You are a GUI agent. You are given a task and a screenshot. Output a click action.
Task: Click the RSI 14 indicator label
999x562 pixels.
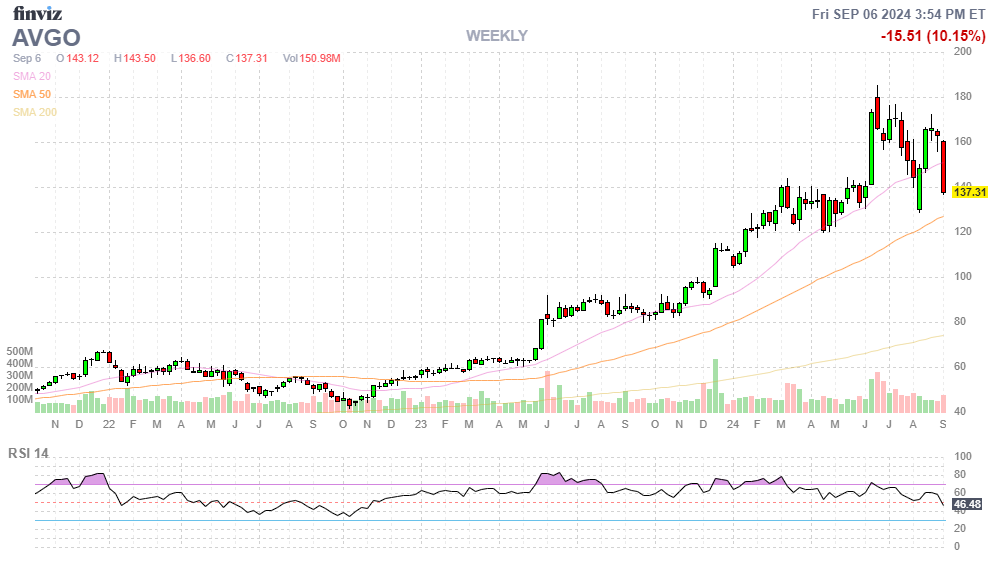(x=28, y=453)
